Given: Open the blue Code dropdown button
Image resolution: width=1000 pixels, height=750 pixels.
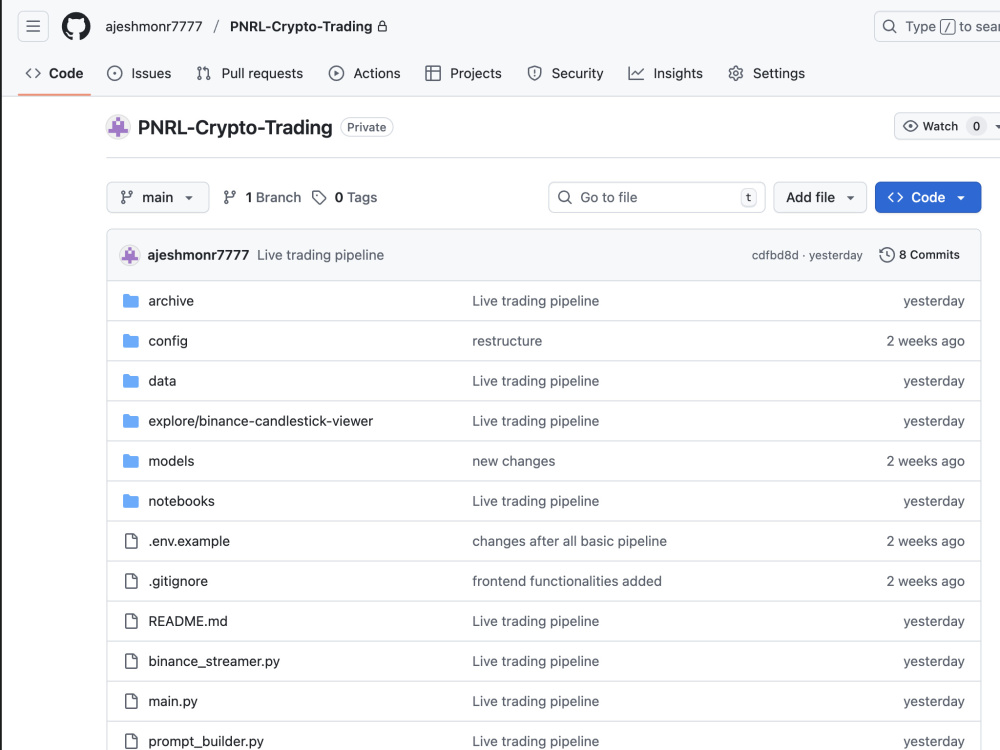Looking at the screenshot, I should 927,198.
